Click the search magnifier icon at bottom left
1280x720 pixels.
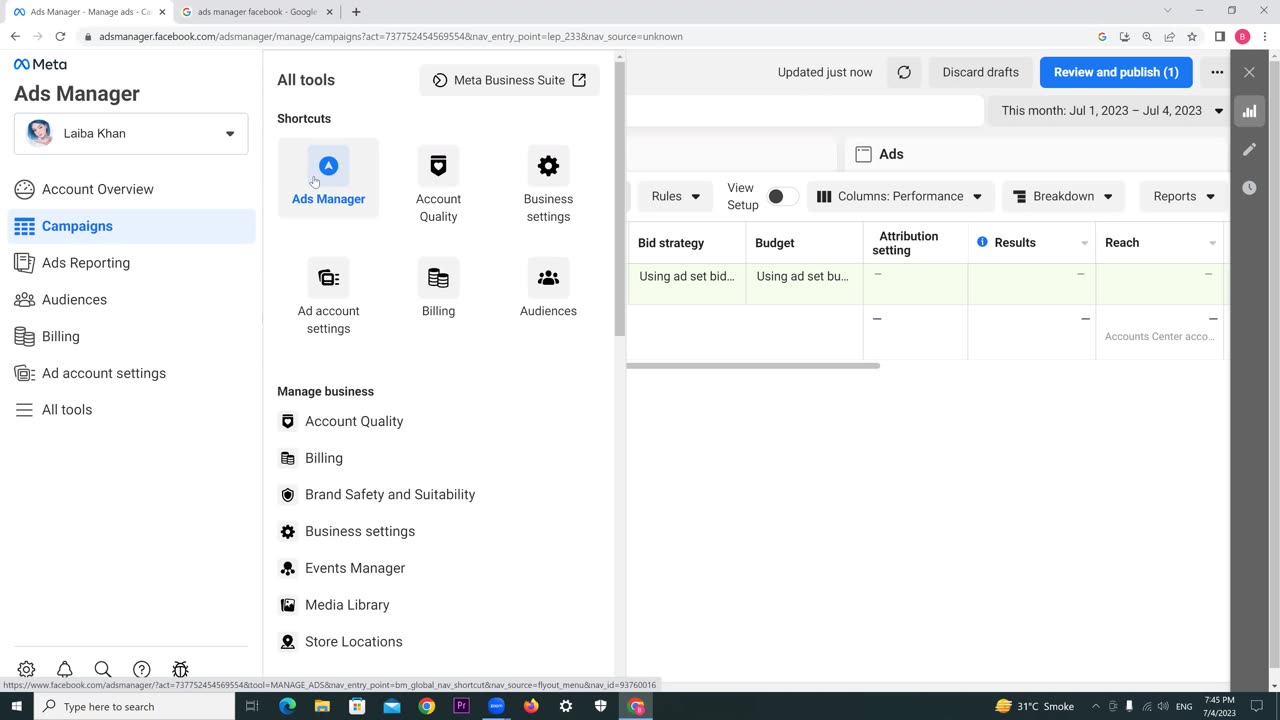[x=102, y=669]
